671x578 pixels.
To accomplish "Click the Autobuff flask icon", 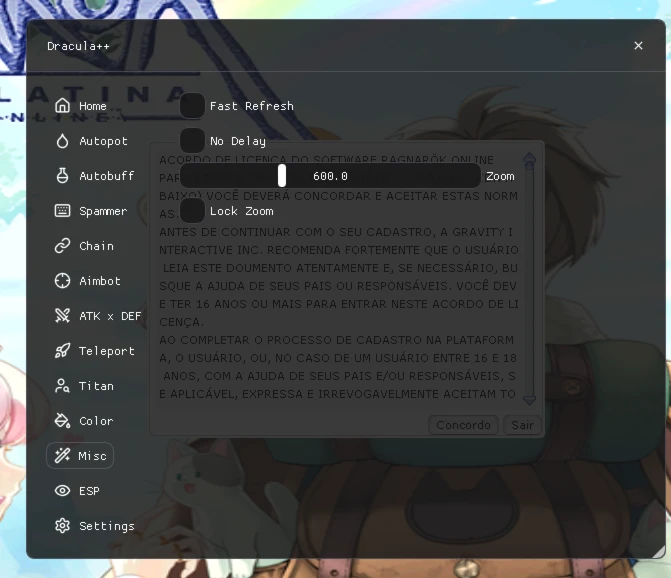I will coord(62,176).
